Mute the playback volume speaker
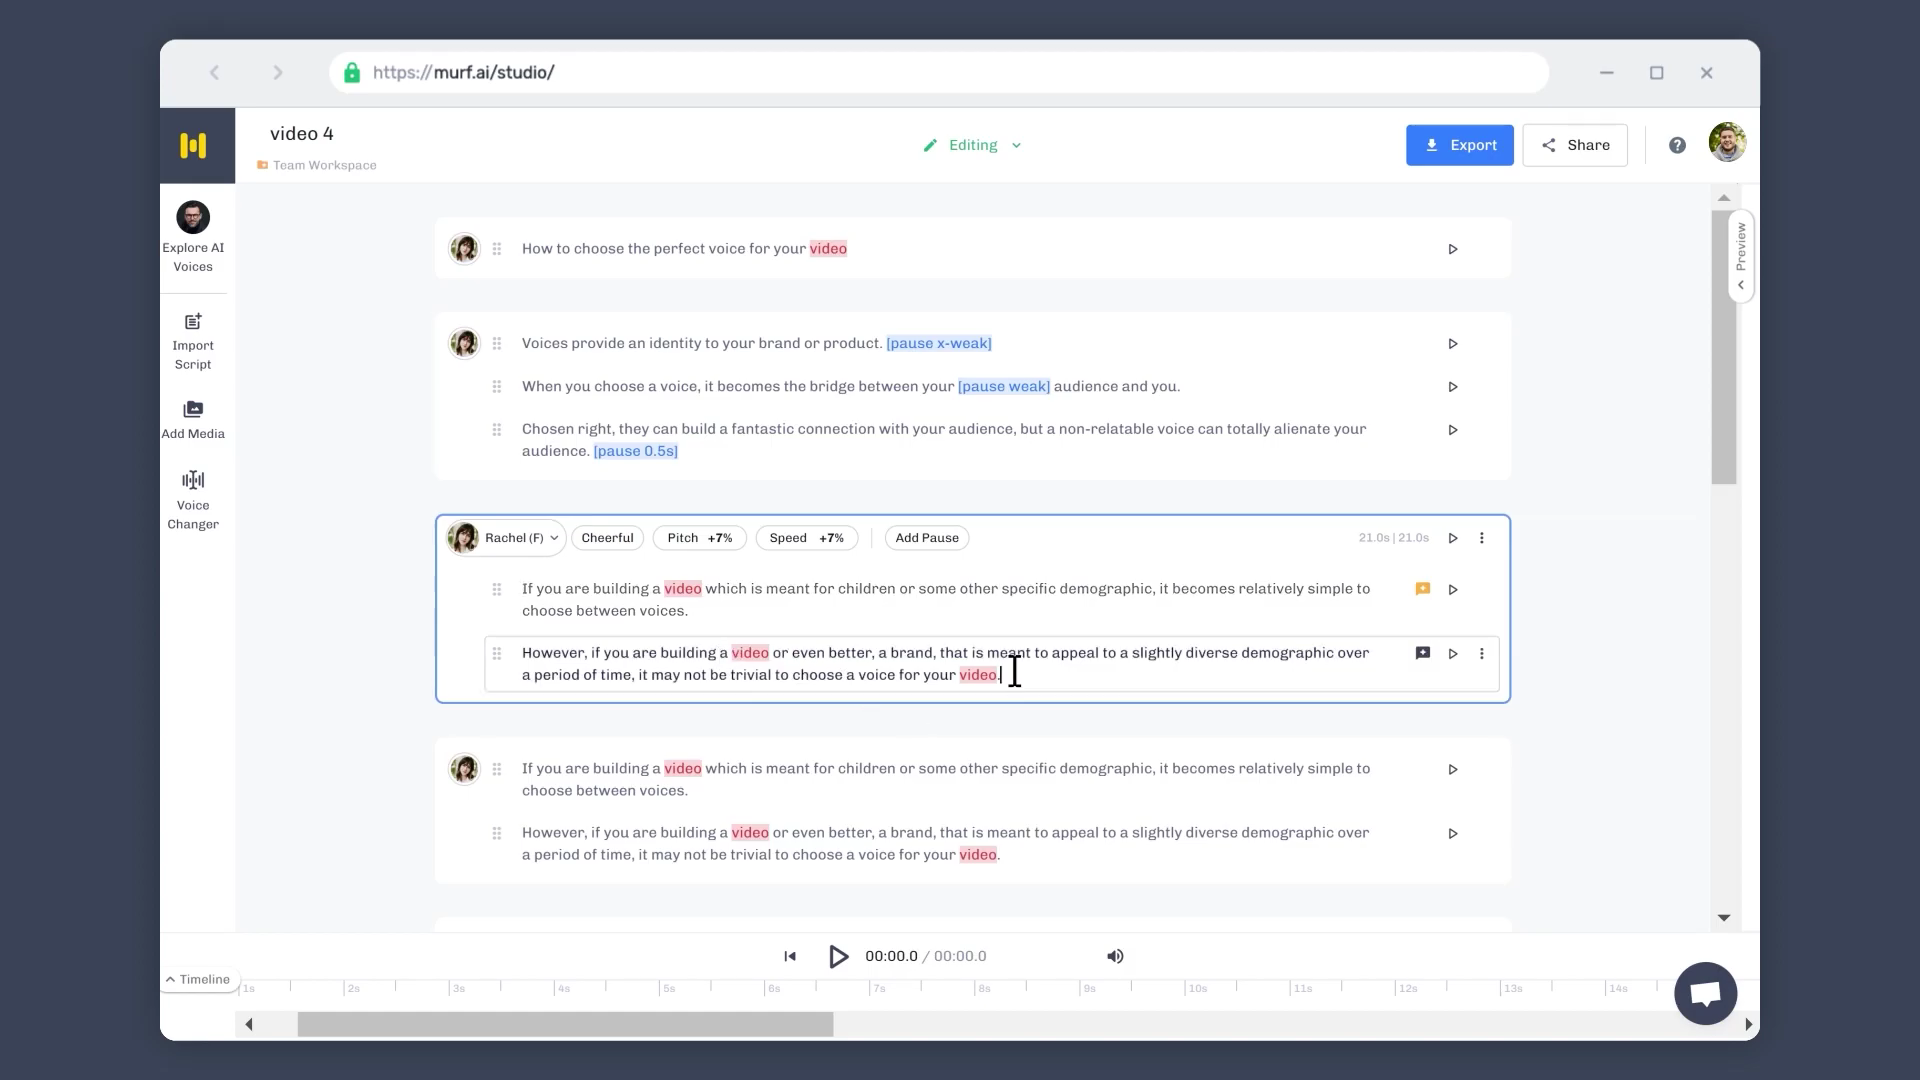1920x1080 pixels. coord(1115,956)
